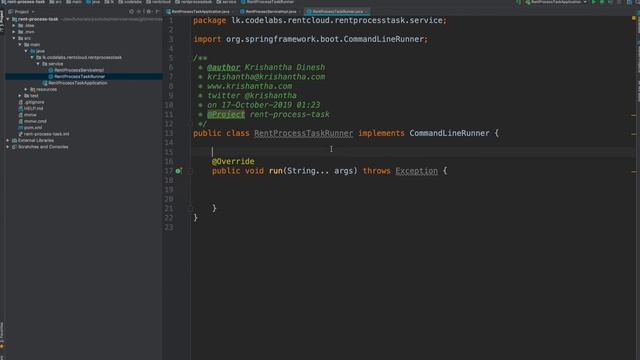The image size is (640, 360).
Task: Select RentProcessTaskRunner in project tree
Action: coord(79,76)
